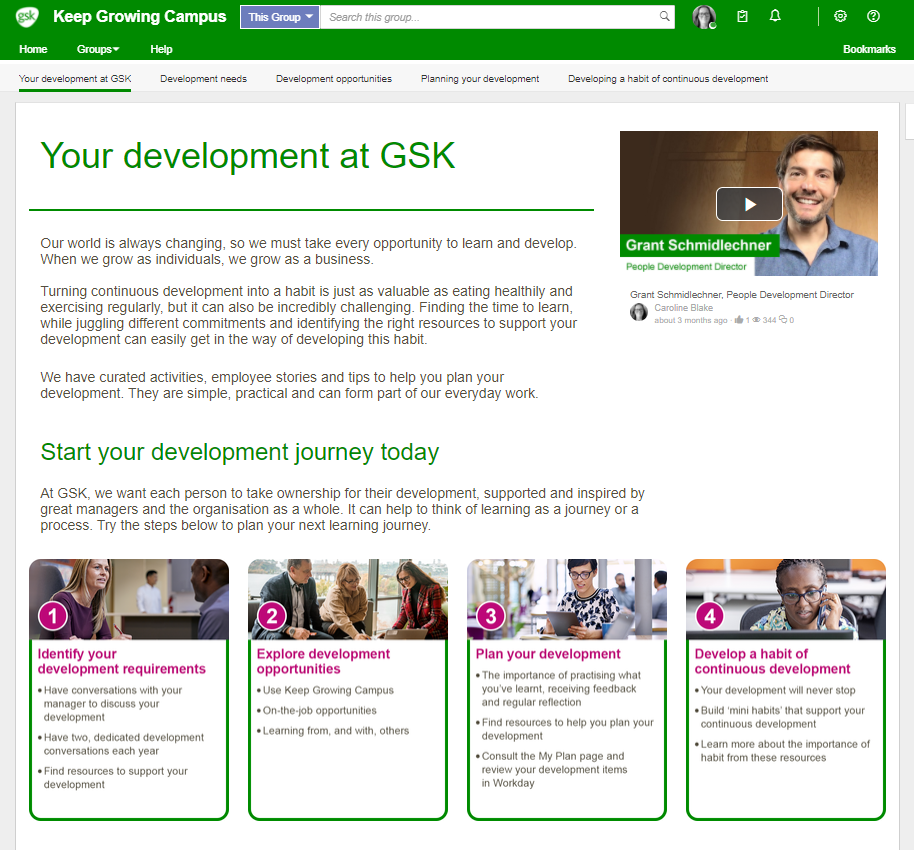Click 'Build mini habits' bullet text
Image resolution: width=914 pixels, height=850 pixels.
coord(782,717)
